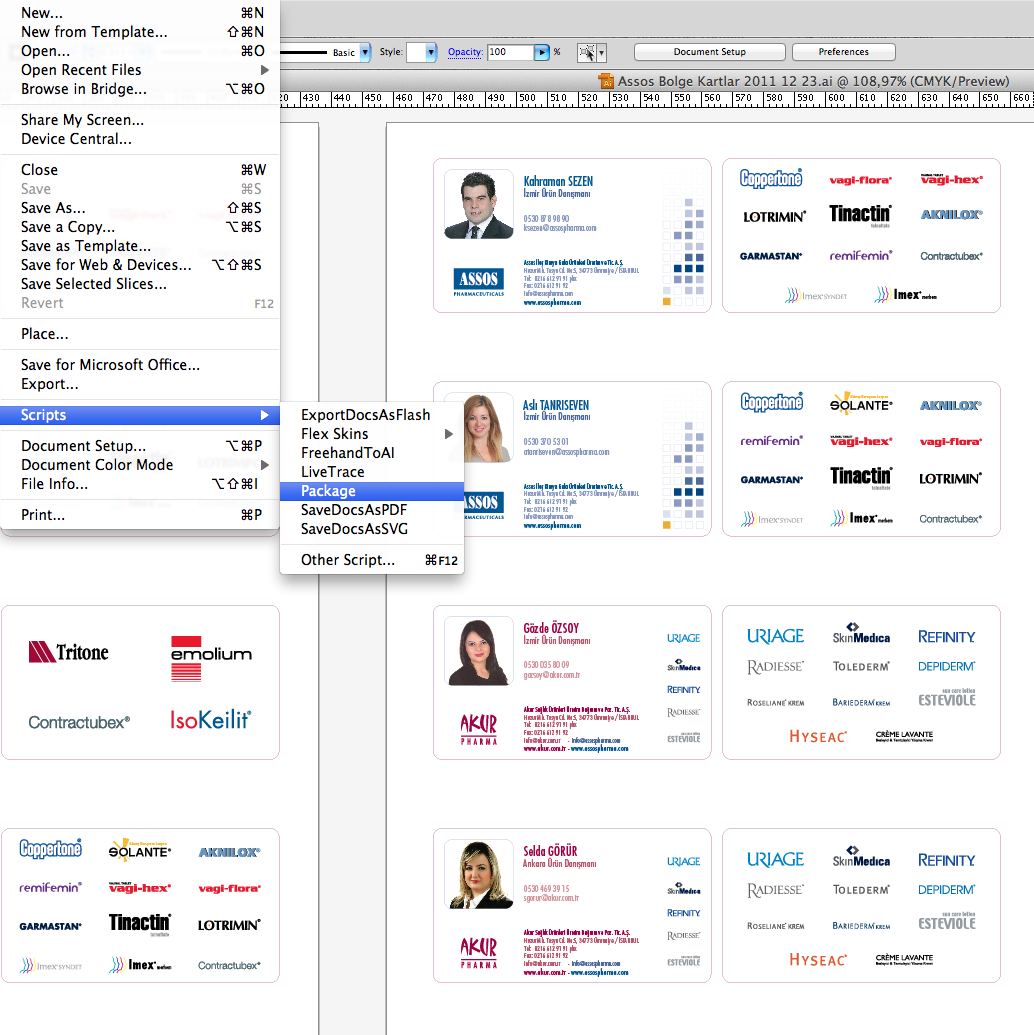Select the emolium logo
Image resolution: width=1034 pixels, height=1035 pixels.
[211, 658]
